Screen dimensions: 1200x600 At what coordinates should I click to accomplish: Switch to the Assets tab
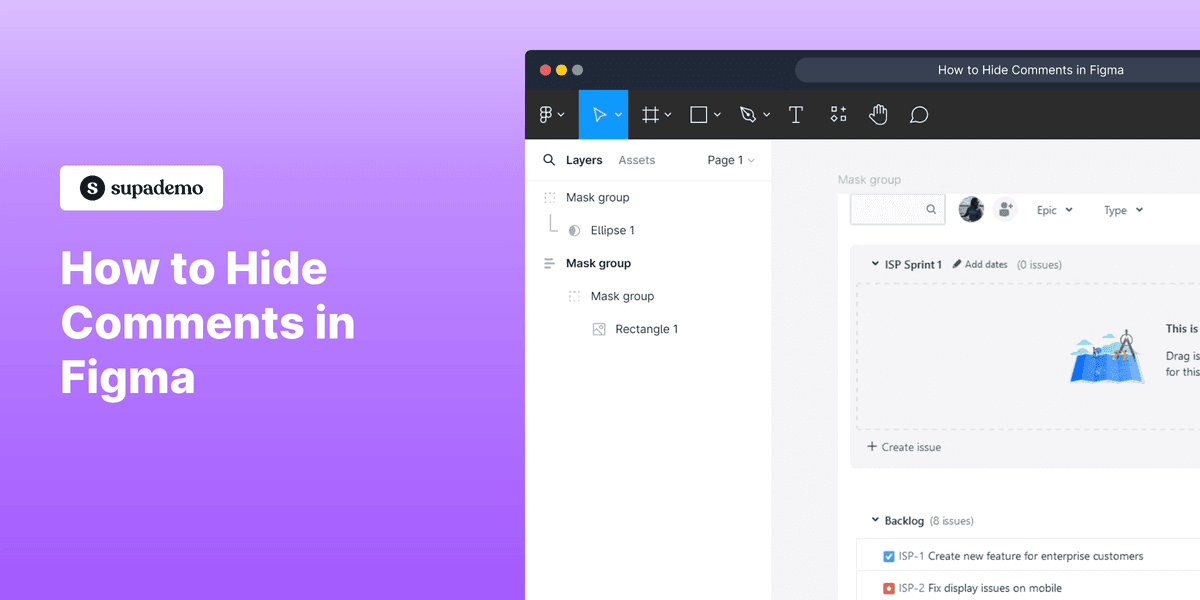point(639,159)
